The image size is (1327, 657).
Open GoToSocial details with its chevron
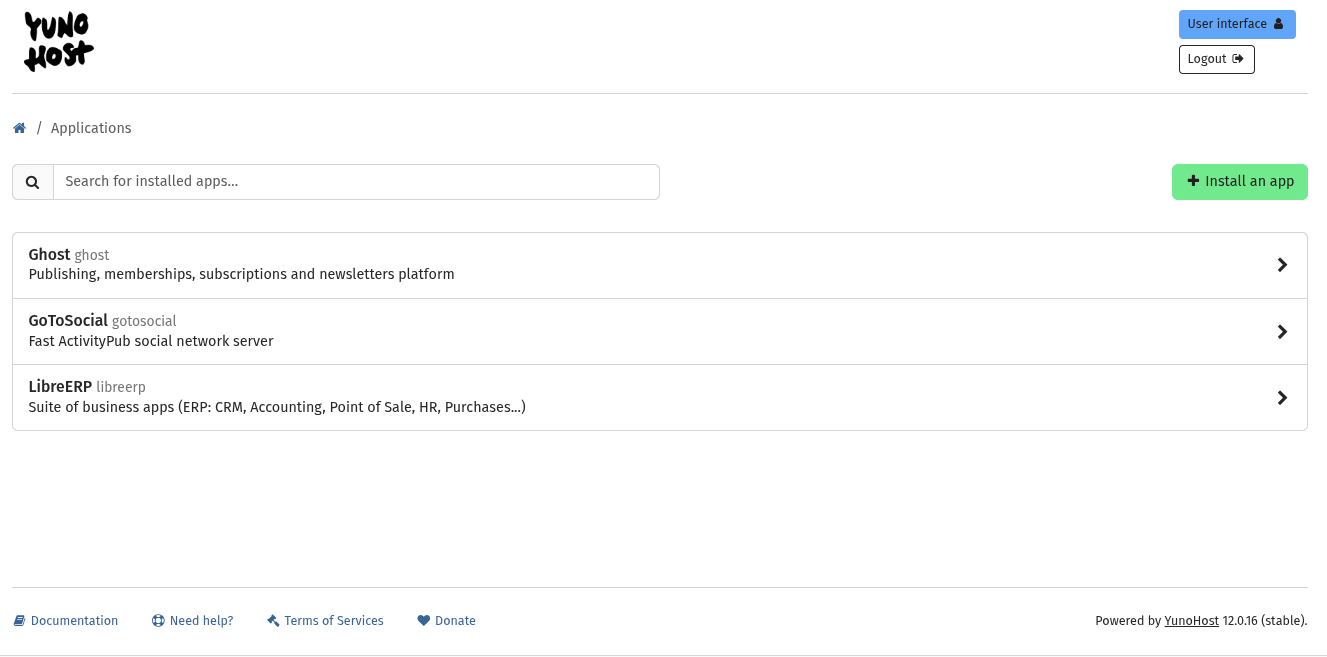pyautogui.click(x=1282, y=332)
